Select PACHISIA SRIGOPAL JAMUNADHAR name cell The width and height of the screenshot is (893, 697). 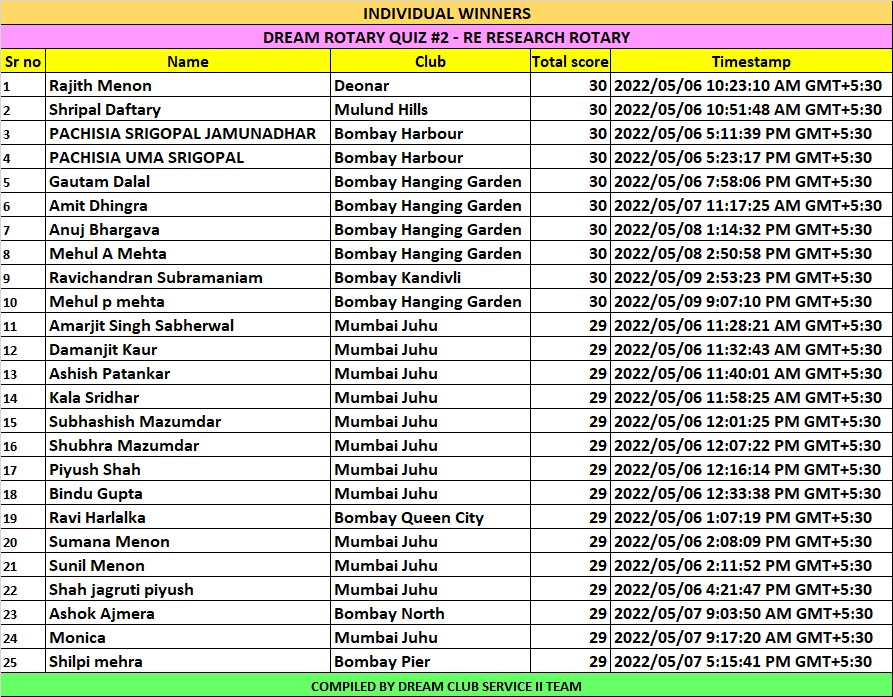(x=188, y=133)
